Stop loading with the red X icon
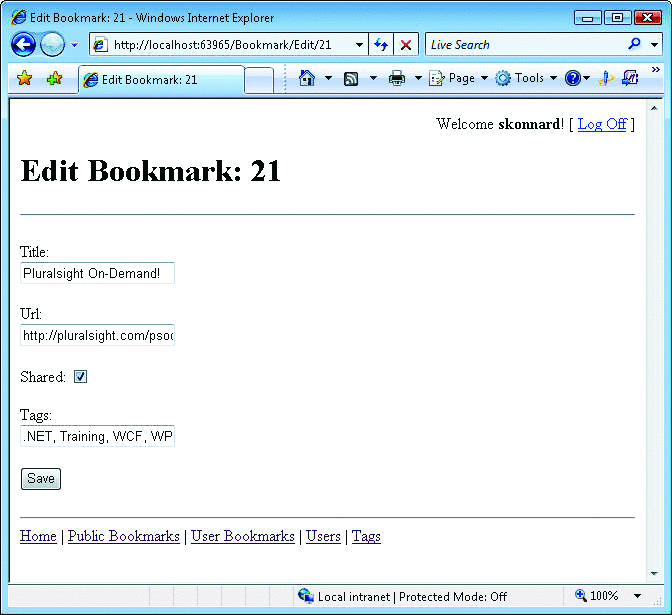This screenshot has width=672, height=615. (x=406, y=45)
